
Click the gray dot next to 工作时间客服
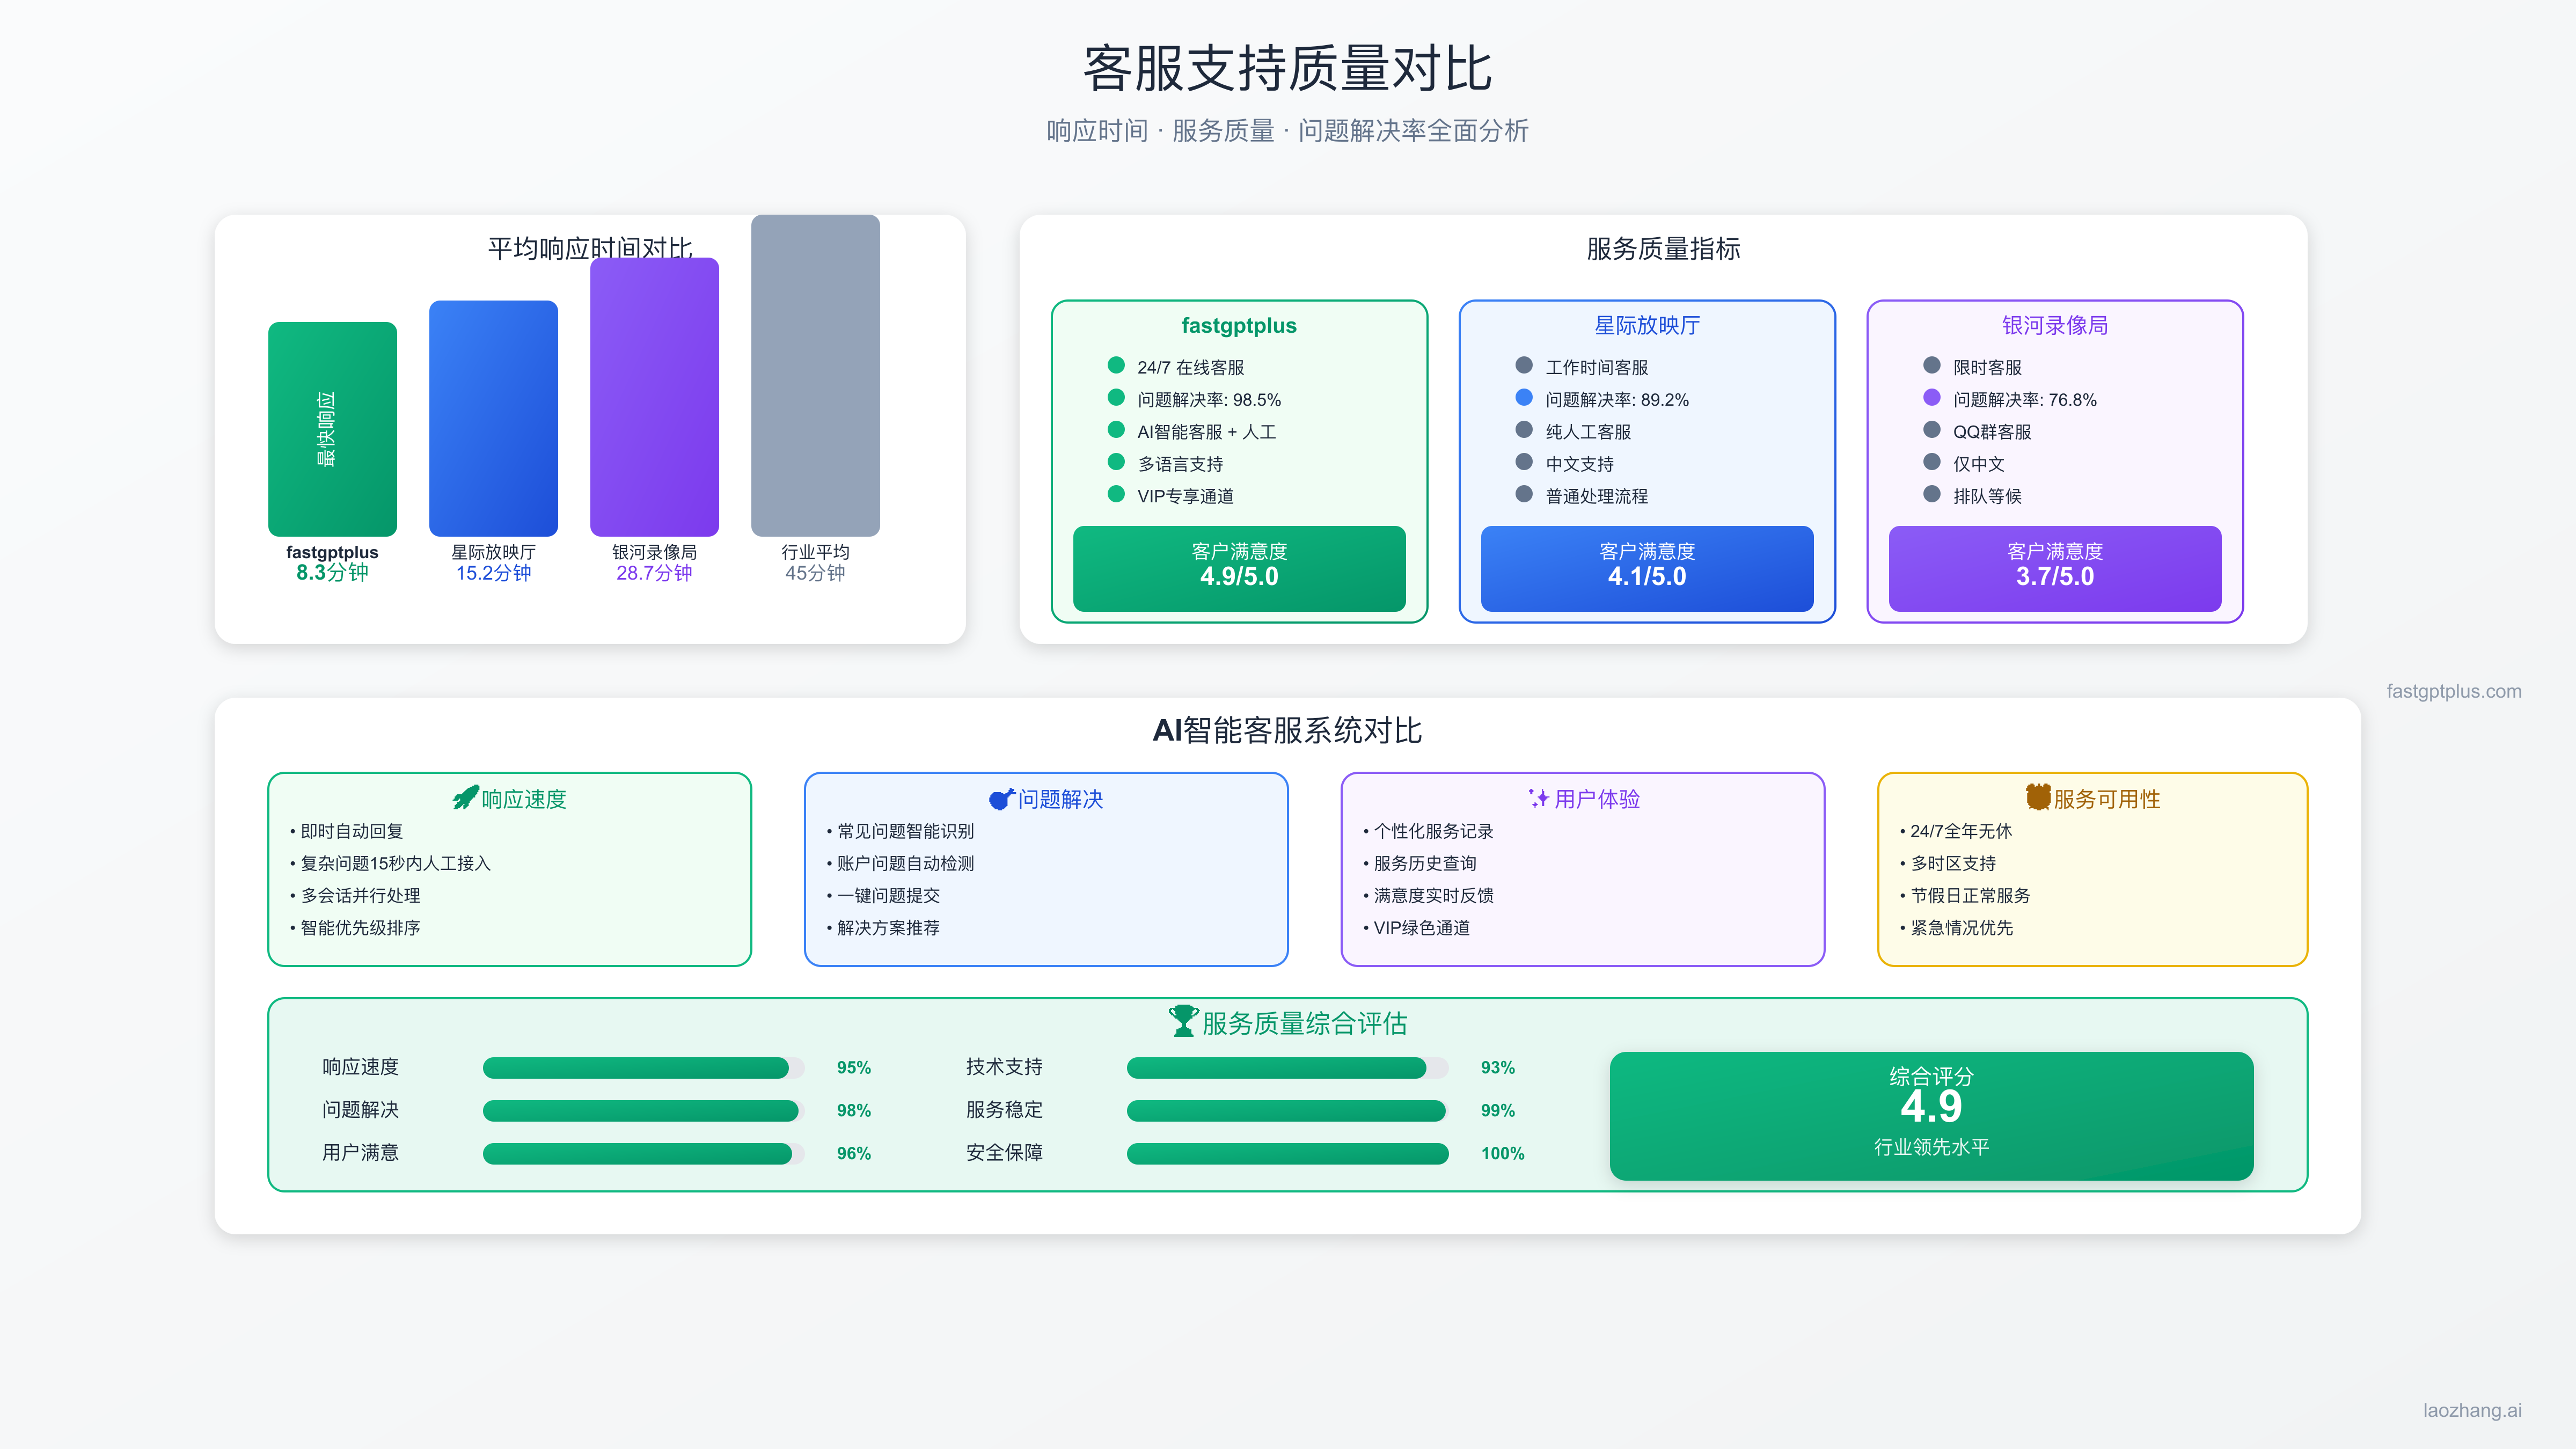[x=1524, y=365]
